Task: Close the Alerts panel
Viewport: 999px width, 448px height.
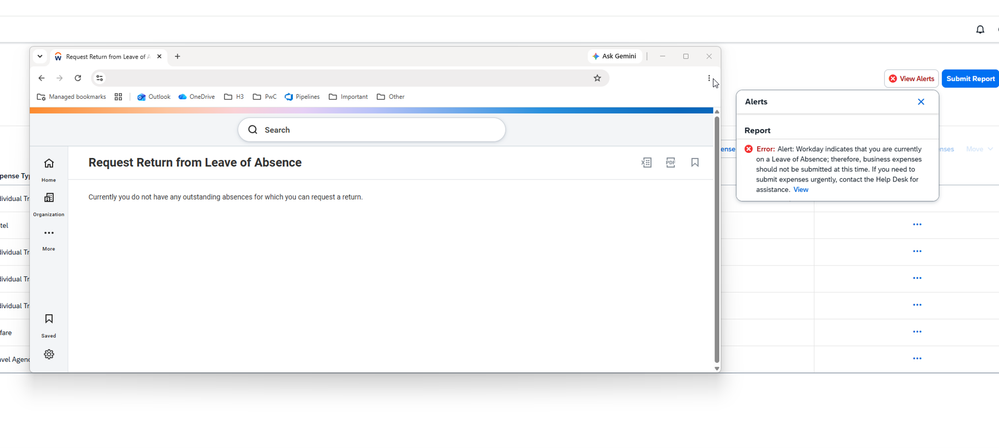Action: click(921, 101)
